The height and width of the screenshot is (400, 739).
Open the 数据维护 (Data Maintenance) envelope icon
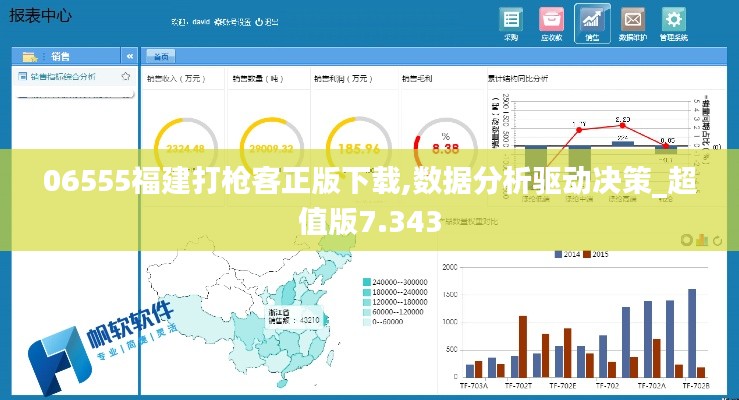pos(632,24)
